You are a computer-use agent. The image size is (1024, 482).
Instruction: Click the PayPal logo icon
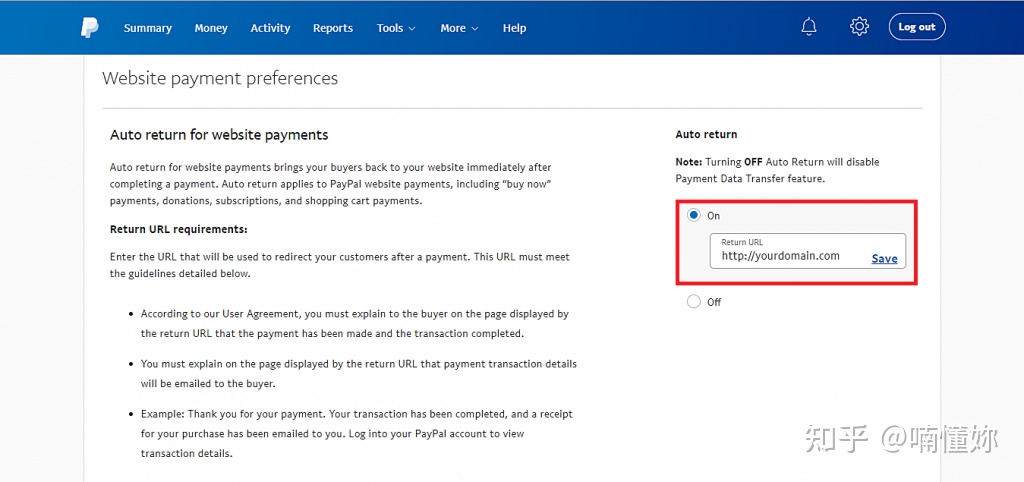89,27
